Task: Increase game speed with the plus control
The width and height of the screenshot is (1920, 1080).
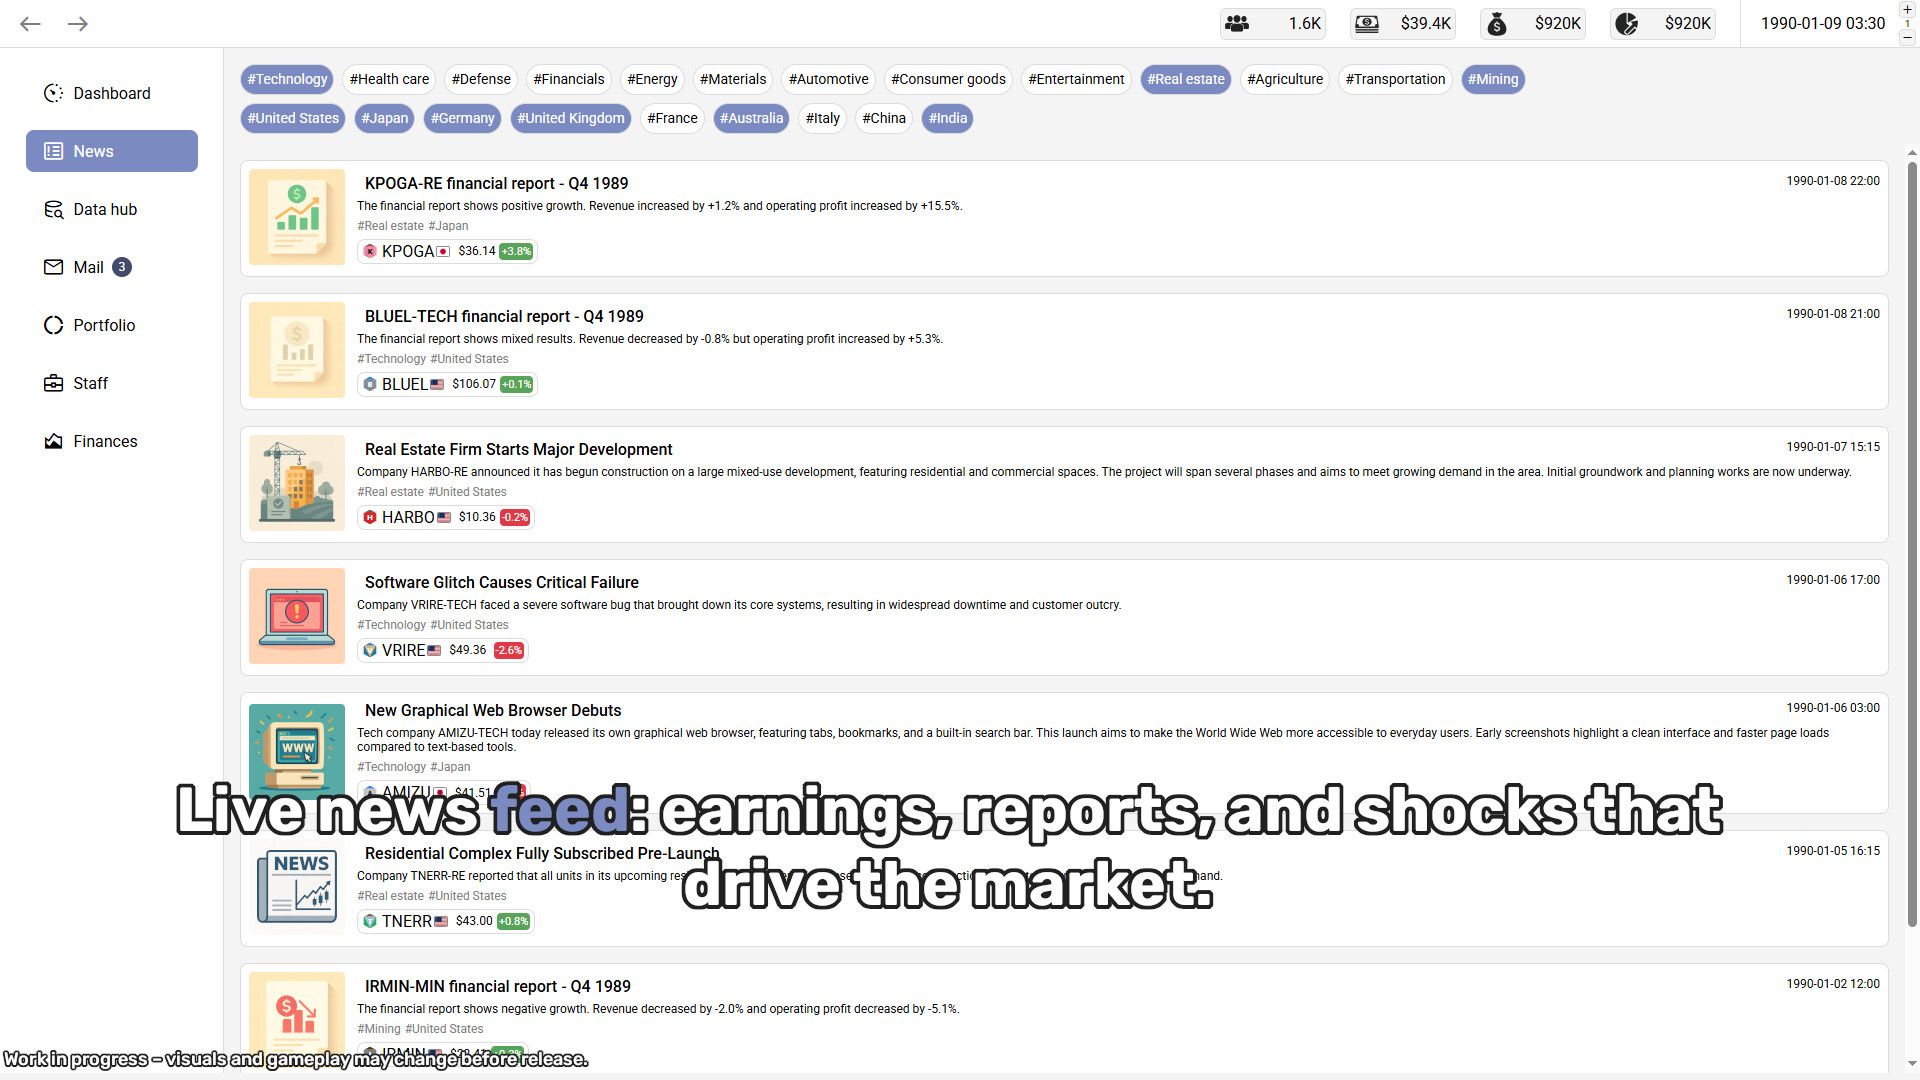Action: (1907, 8)
